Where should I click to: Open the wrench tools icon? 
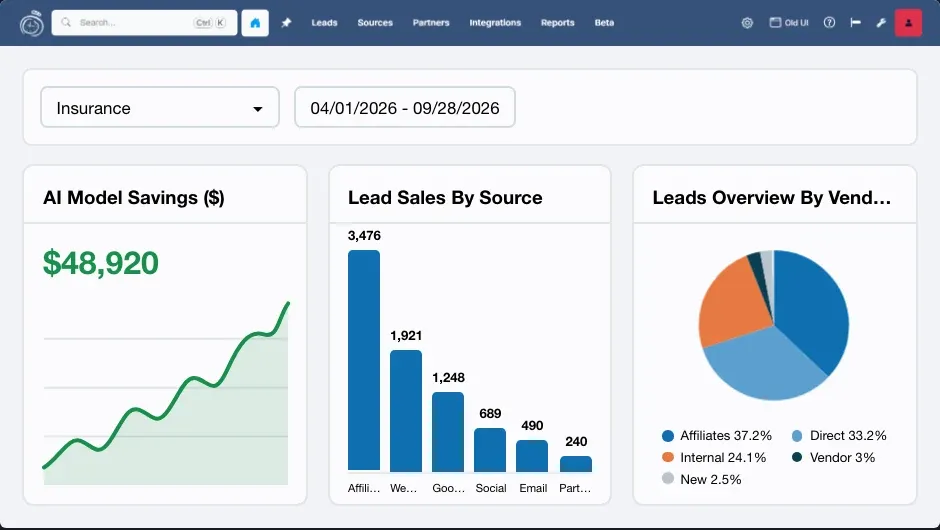coord(881,23)
